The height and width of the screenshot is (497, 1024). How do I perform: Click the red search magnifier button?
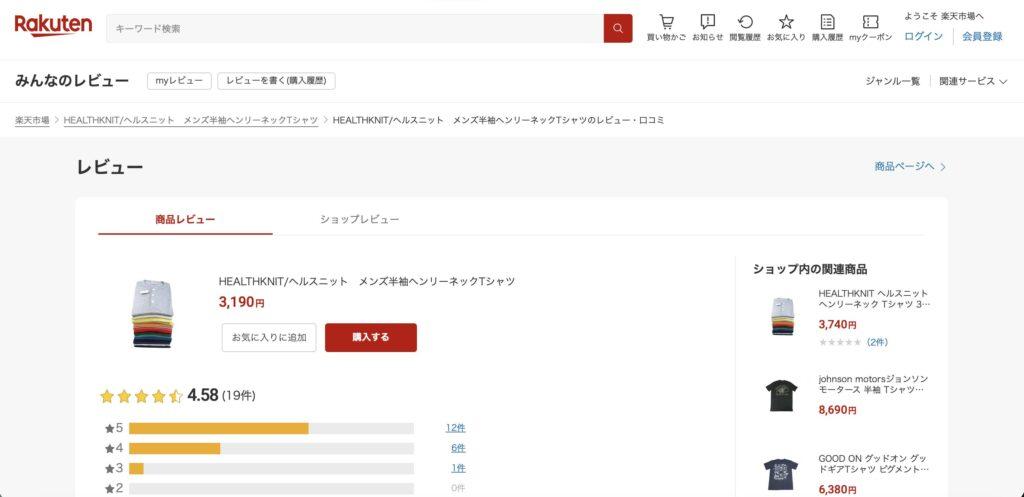pos(618,28)
